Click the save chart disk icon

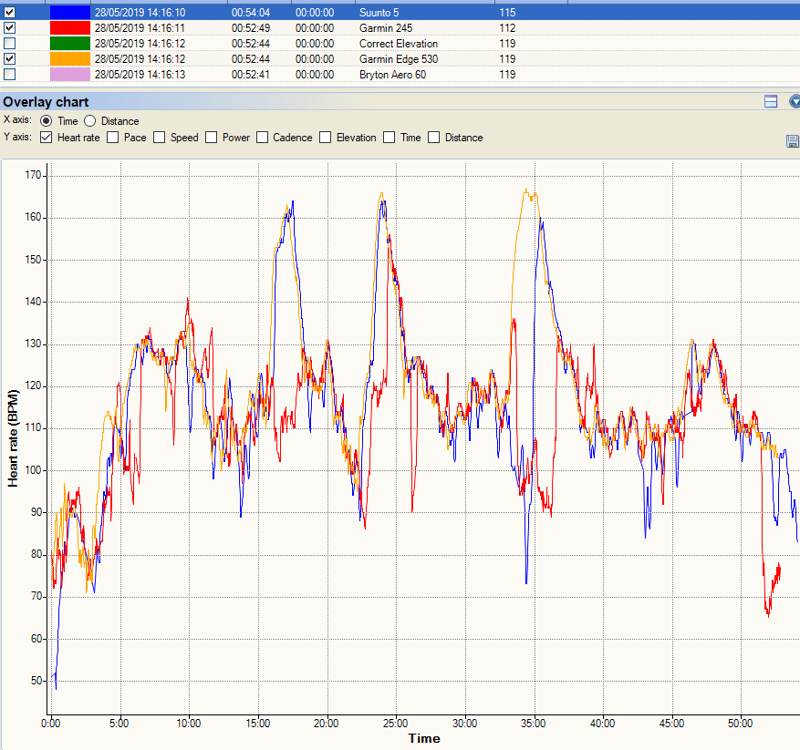pyautogui.click(x=793, y=141)
